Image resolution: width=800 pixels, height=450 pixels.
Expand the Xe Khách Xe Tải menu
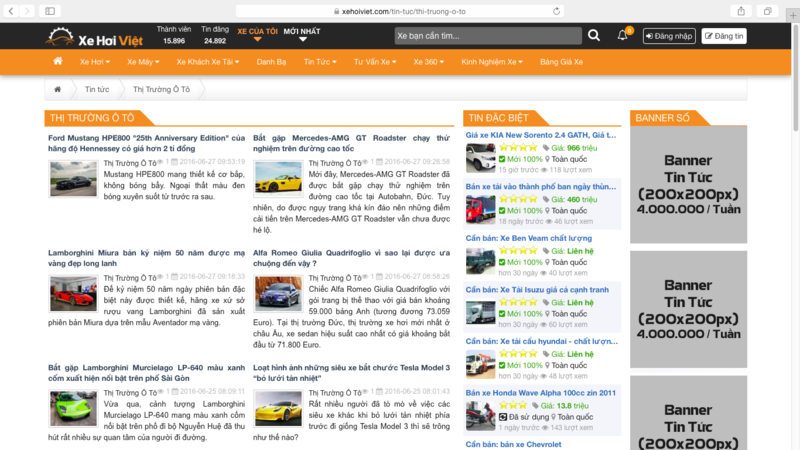click(208, 62)
